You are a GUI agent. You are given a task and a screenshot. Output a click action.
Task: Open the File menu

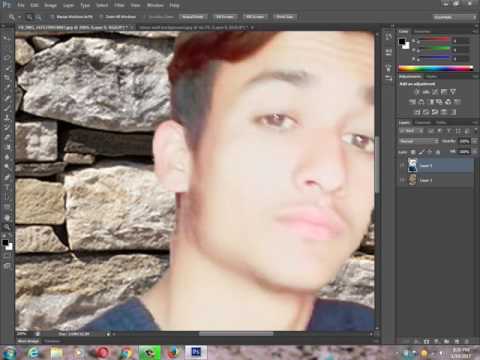pos(21,5)
